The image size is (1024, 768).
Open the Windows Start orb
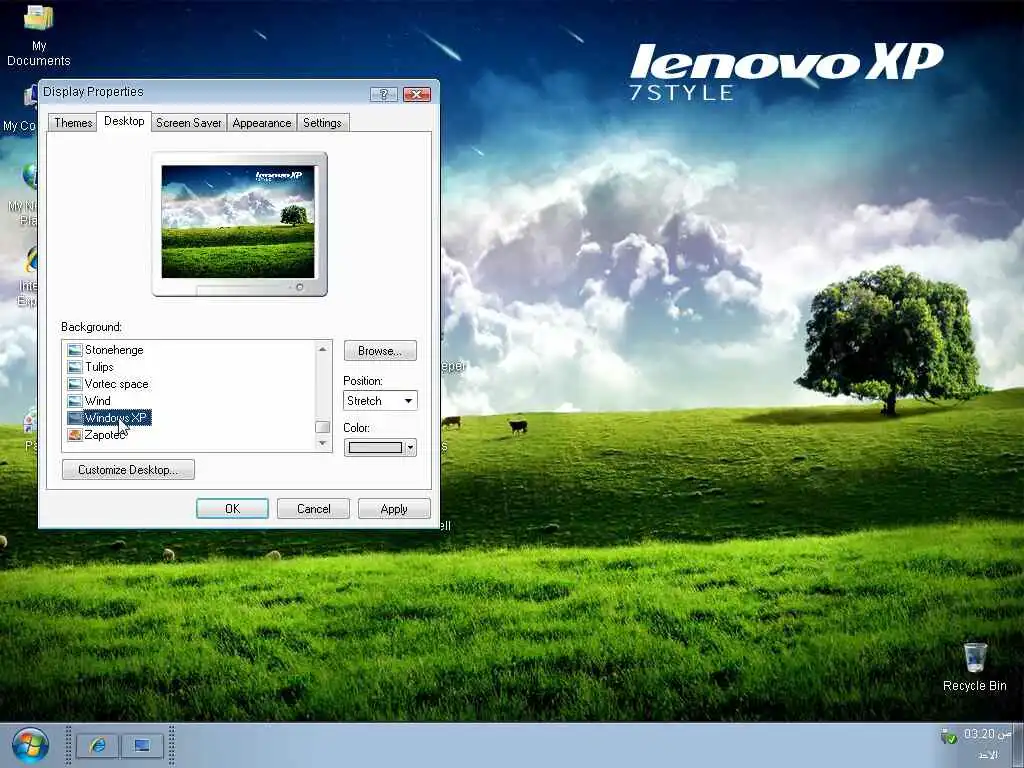(x=30, y=745)
